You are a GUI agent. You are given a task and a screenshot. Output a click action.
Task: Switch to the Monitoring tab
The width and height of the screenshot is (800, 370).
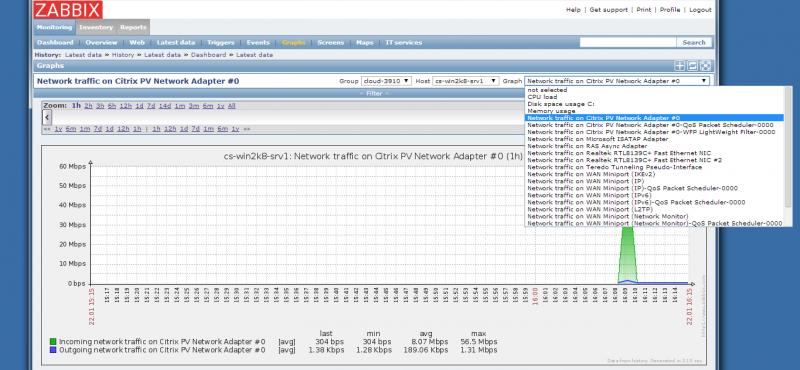point(55,28)
